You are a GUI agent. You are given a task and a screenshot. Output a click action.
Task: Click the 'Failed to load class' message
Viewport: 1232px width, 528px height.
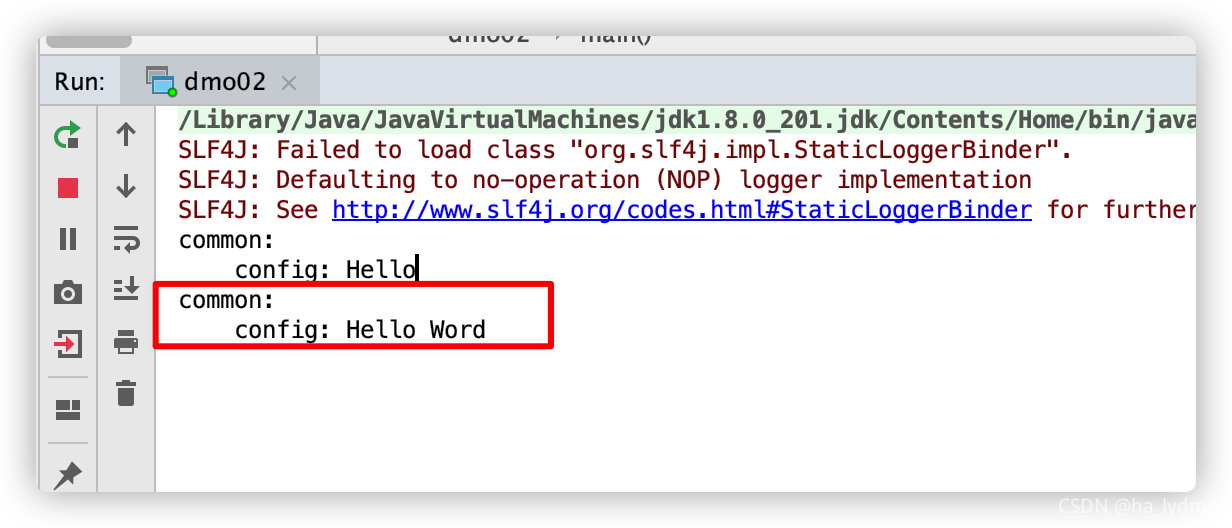[x=625, y=151]
